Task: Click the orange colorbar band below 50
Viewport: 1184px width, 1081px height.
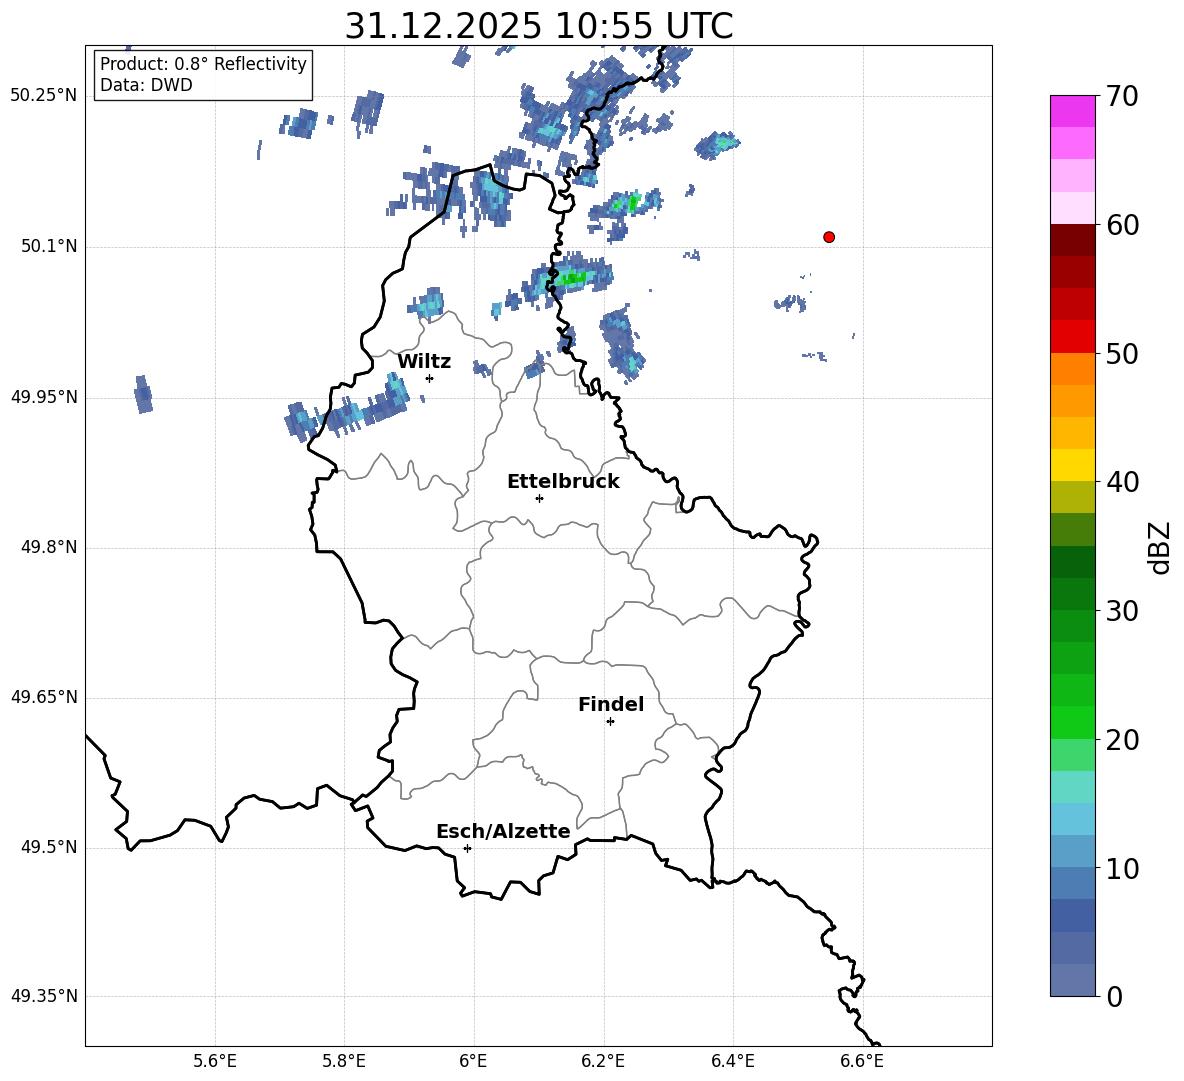Action: (1073, 369)
